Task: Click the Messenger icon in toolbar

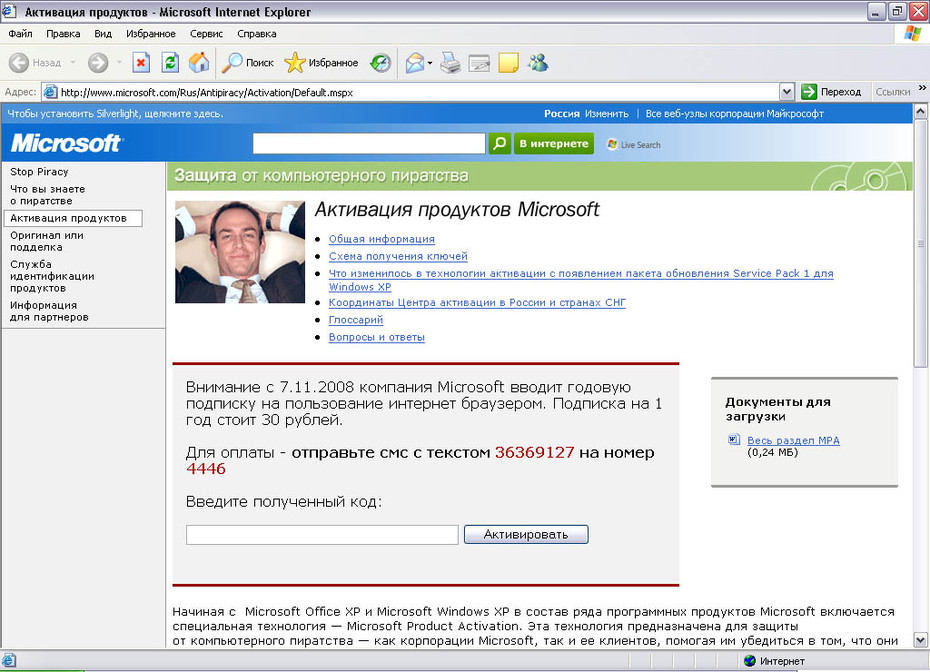Action: tap(539, 62)
